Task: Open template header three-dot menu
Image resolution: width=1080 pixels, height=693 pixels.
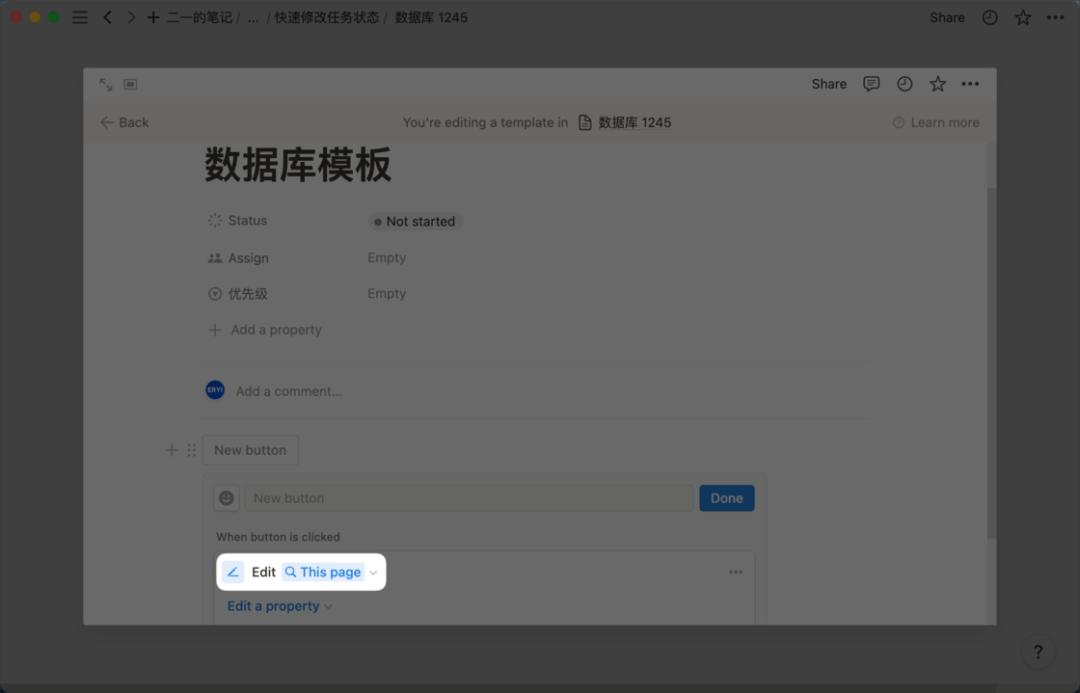Action: pyautogui.click(x=970, y=84)
